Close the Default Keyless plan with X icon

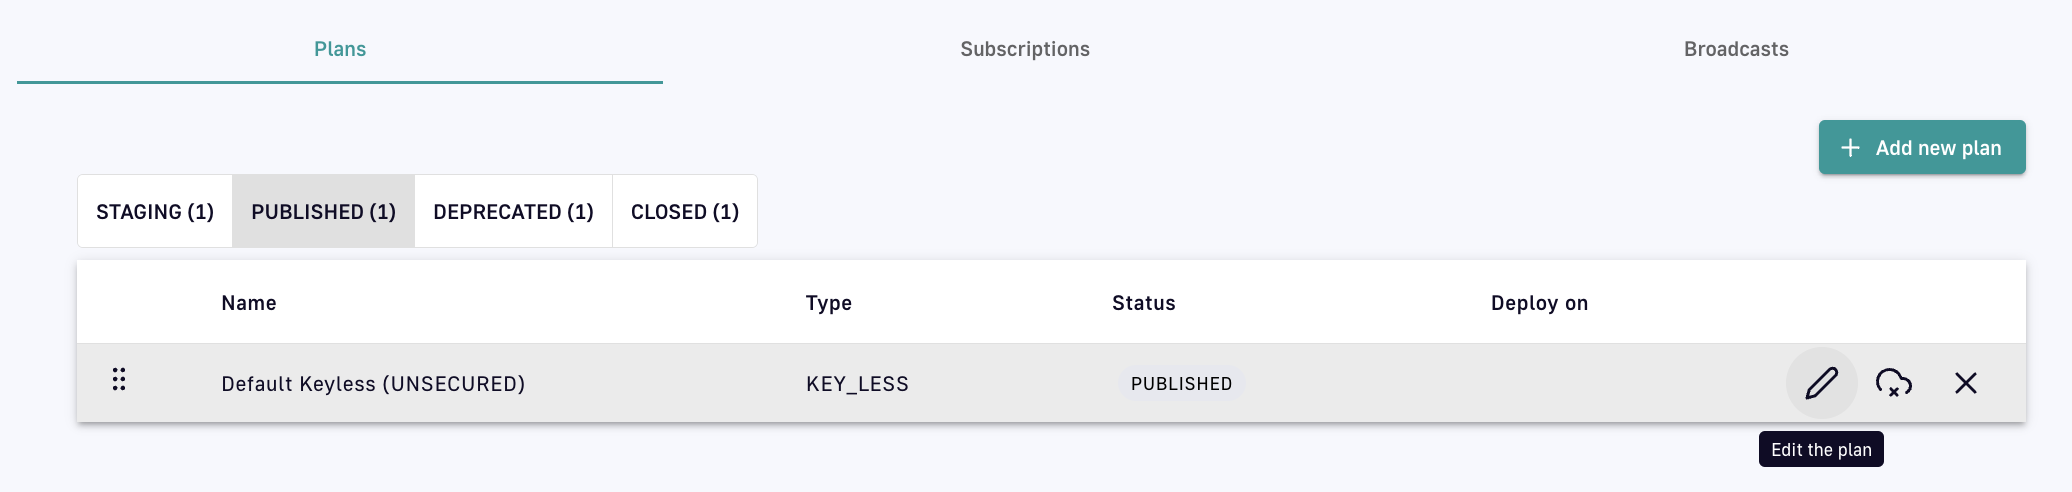[x=1965, y=383]
